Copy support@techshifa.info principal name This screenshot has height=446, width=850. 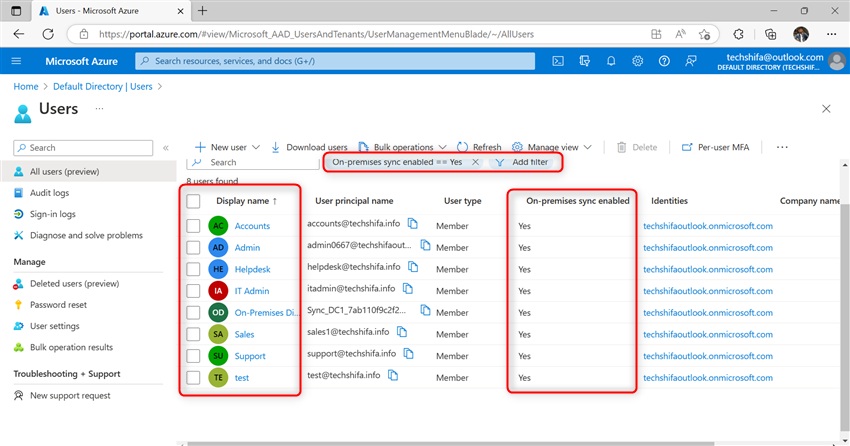click(409, 353)
